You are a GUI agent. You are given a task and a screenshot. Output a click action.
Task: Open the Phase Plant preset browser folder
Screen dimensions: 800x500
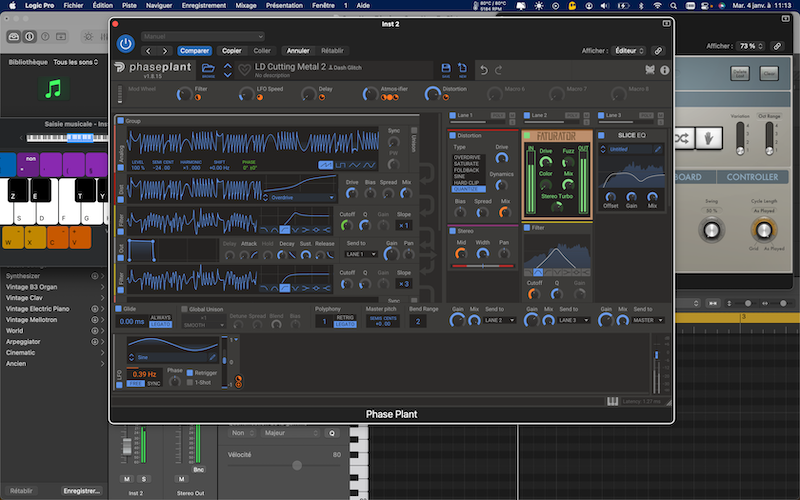(208, 68)
